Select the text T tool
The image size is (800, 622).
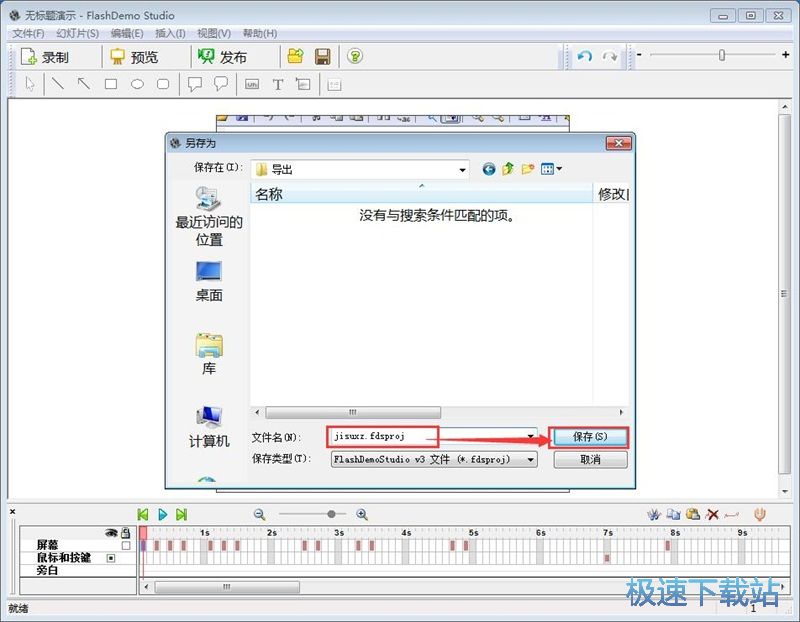[x=278, y=84]
